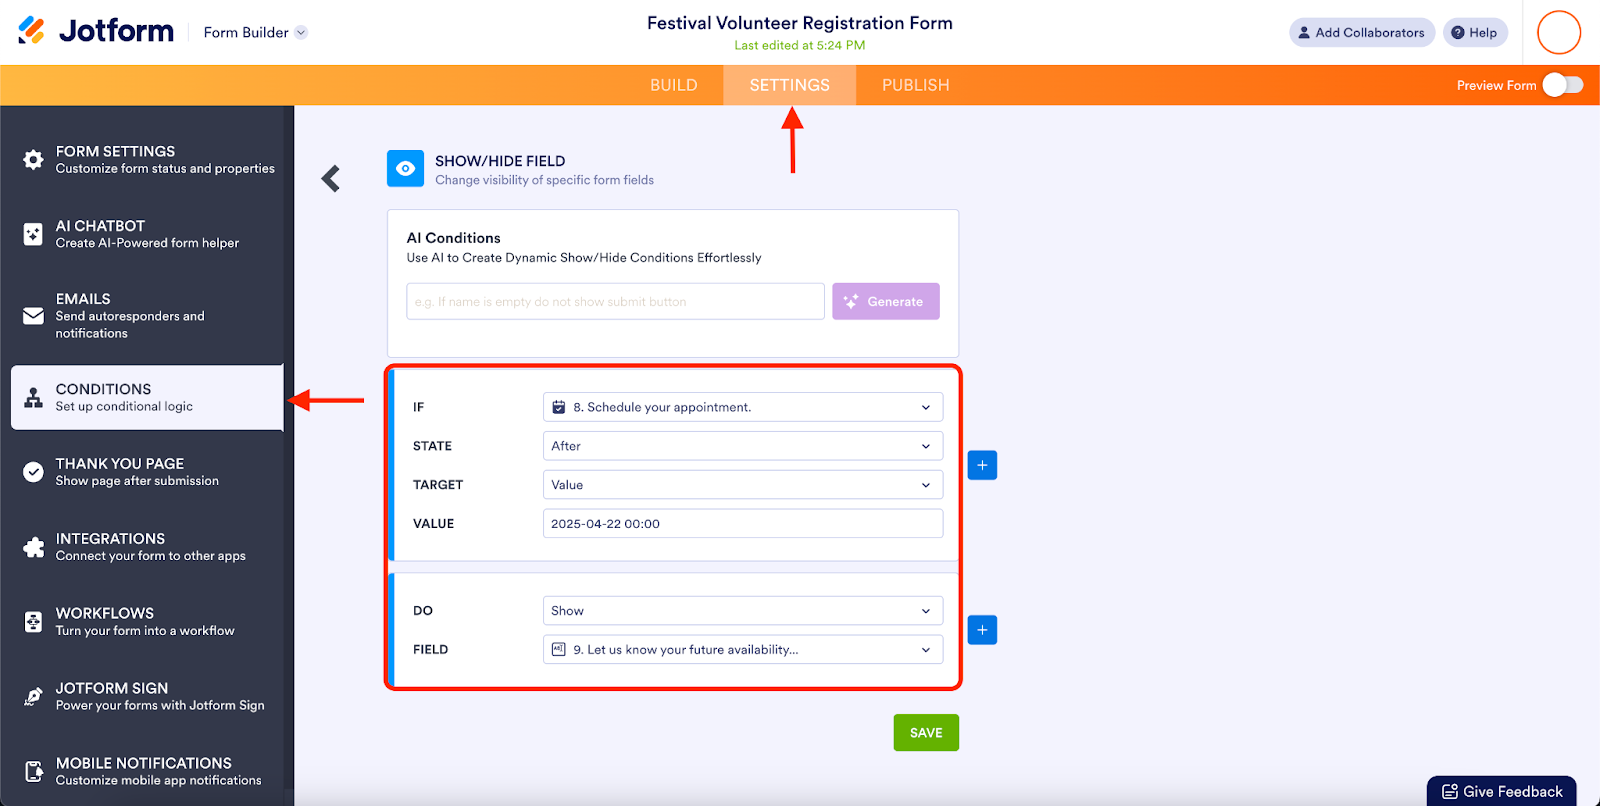Open the Integrations puzzle piece icon
The width and height of the screenshot is (1600, 806).
(33, 547)
